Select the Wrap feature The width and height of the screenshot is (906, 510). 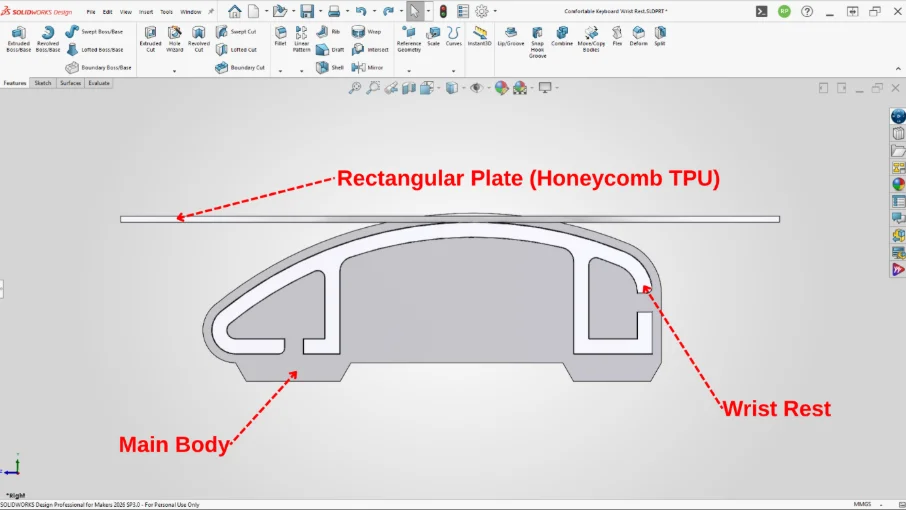366,31
